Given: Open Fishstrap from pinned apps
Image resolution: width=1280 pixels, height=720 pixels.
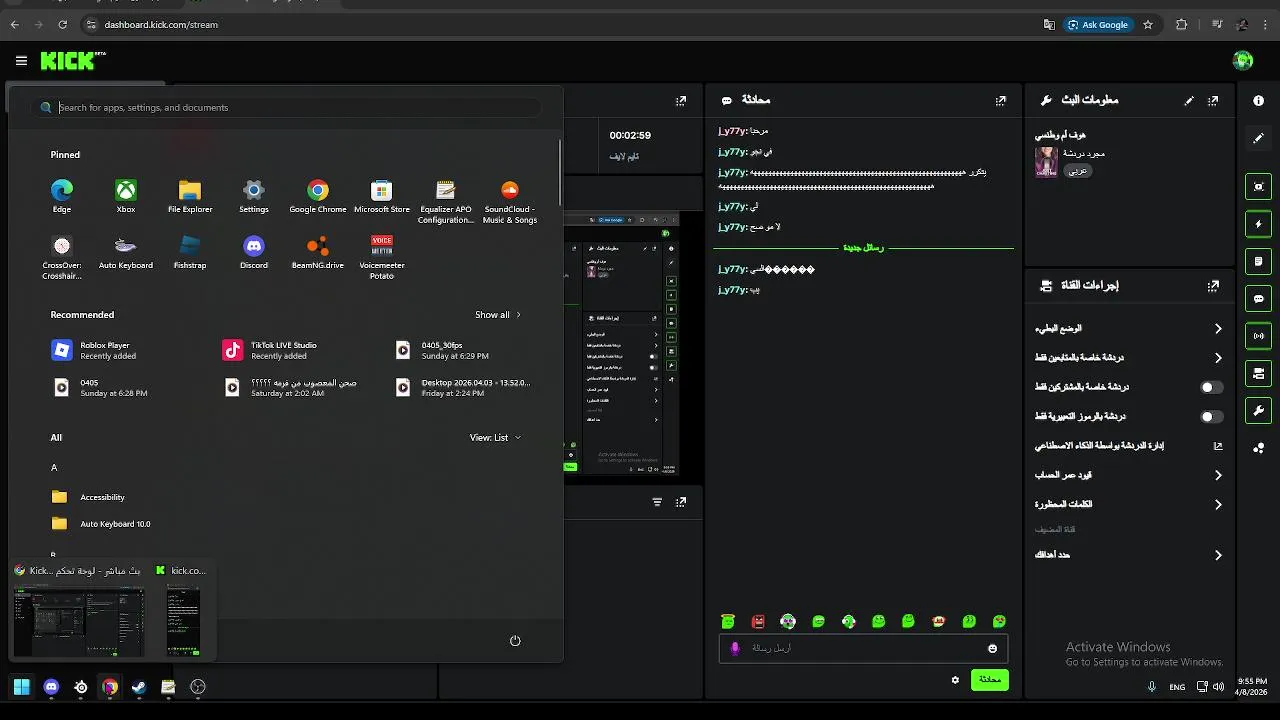Looking at the screenshot, I should click(x=189, y=252).
